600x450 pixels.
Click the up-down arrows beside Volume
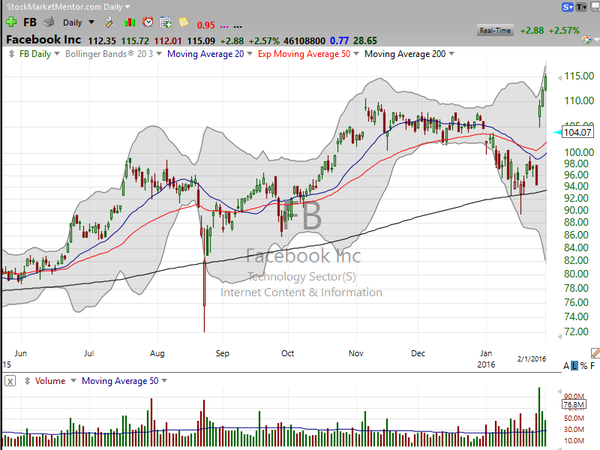coord(27,381)
